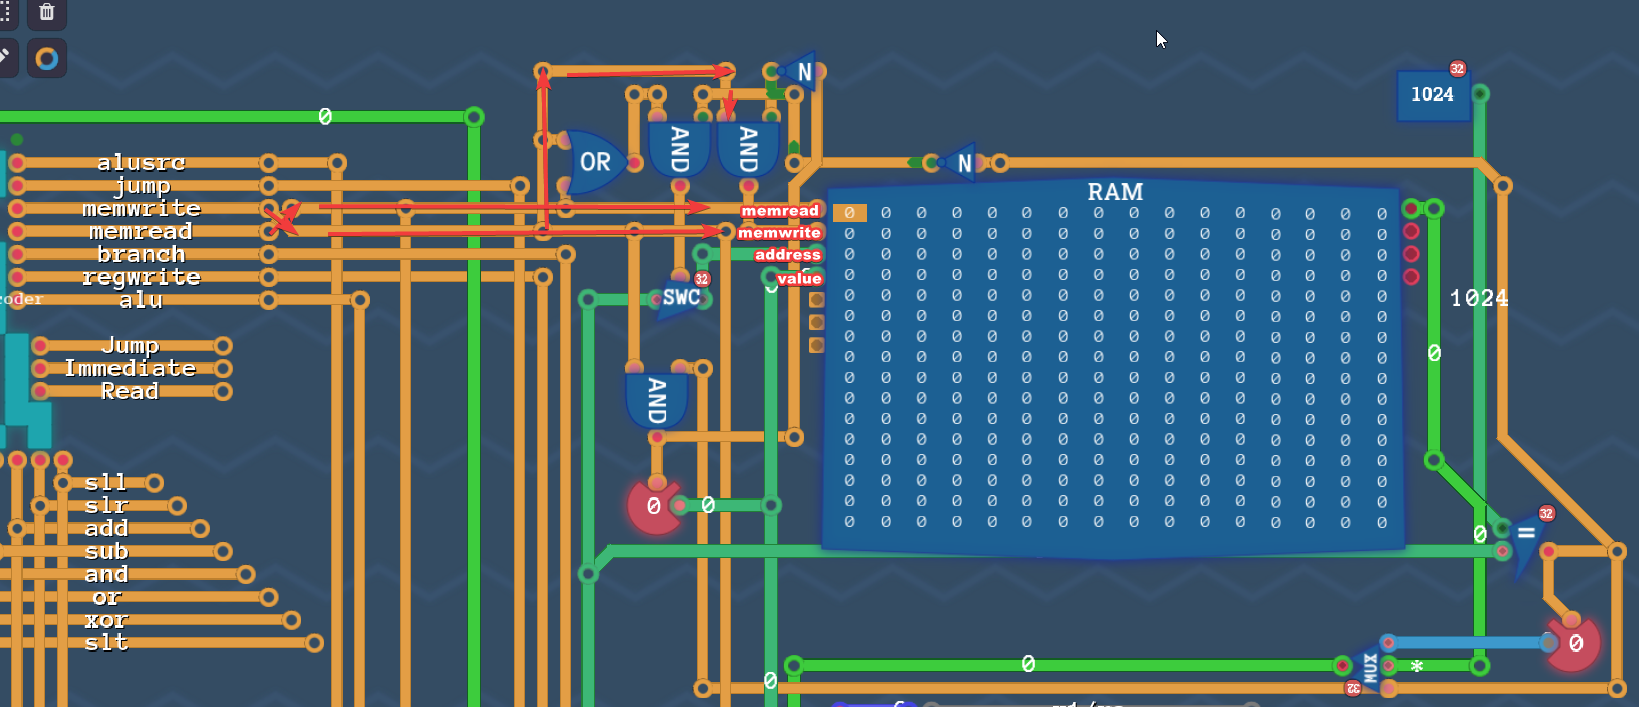Click the trash delete icon
The image size is (1639, 707).
[46, 12]
